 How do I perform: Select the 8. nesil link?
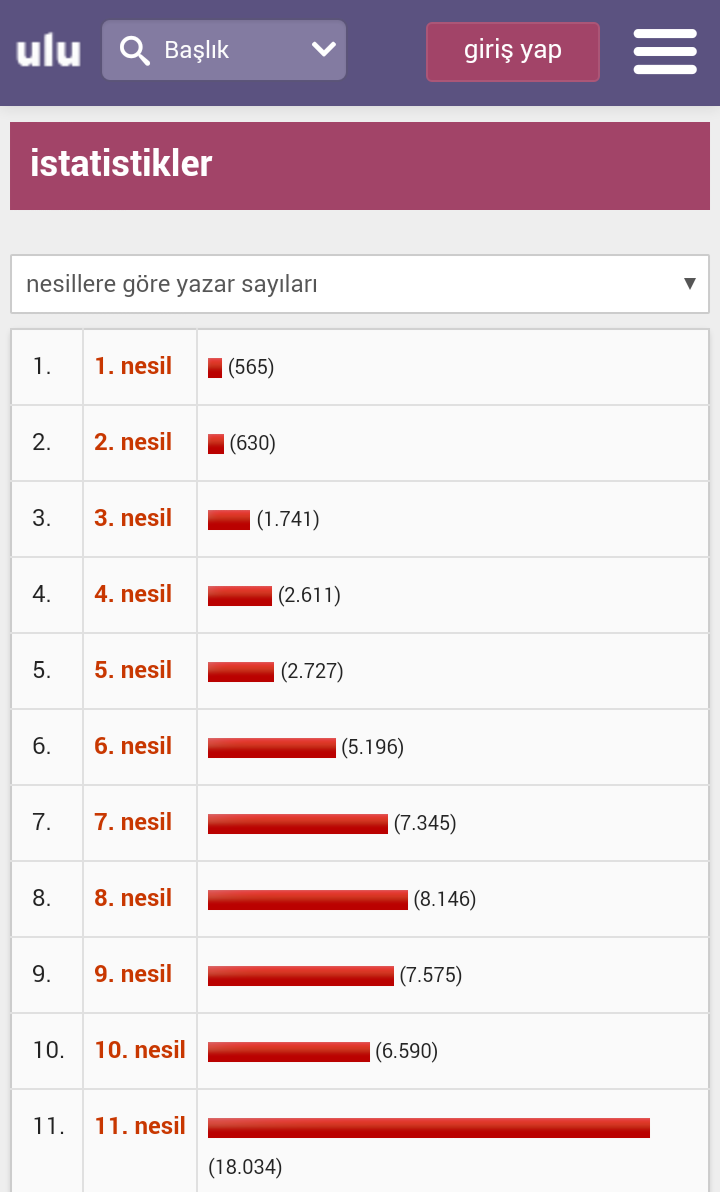(x=133, y=898)
